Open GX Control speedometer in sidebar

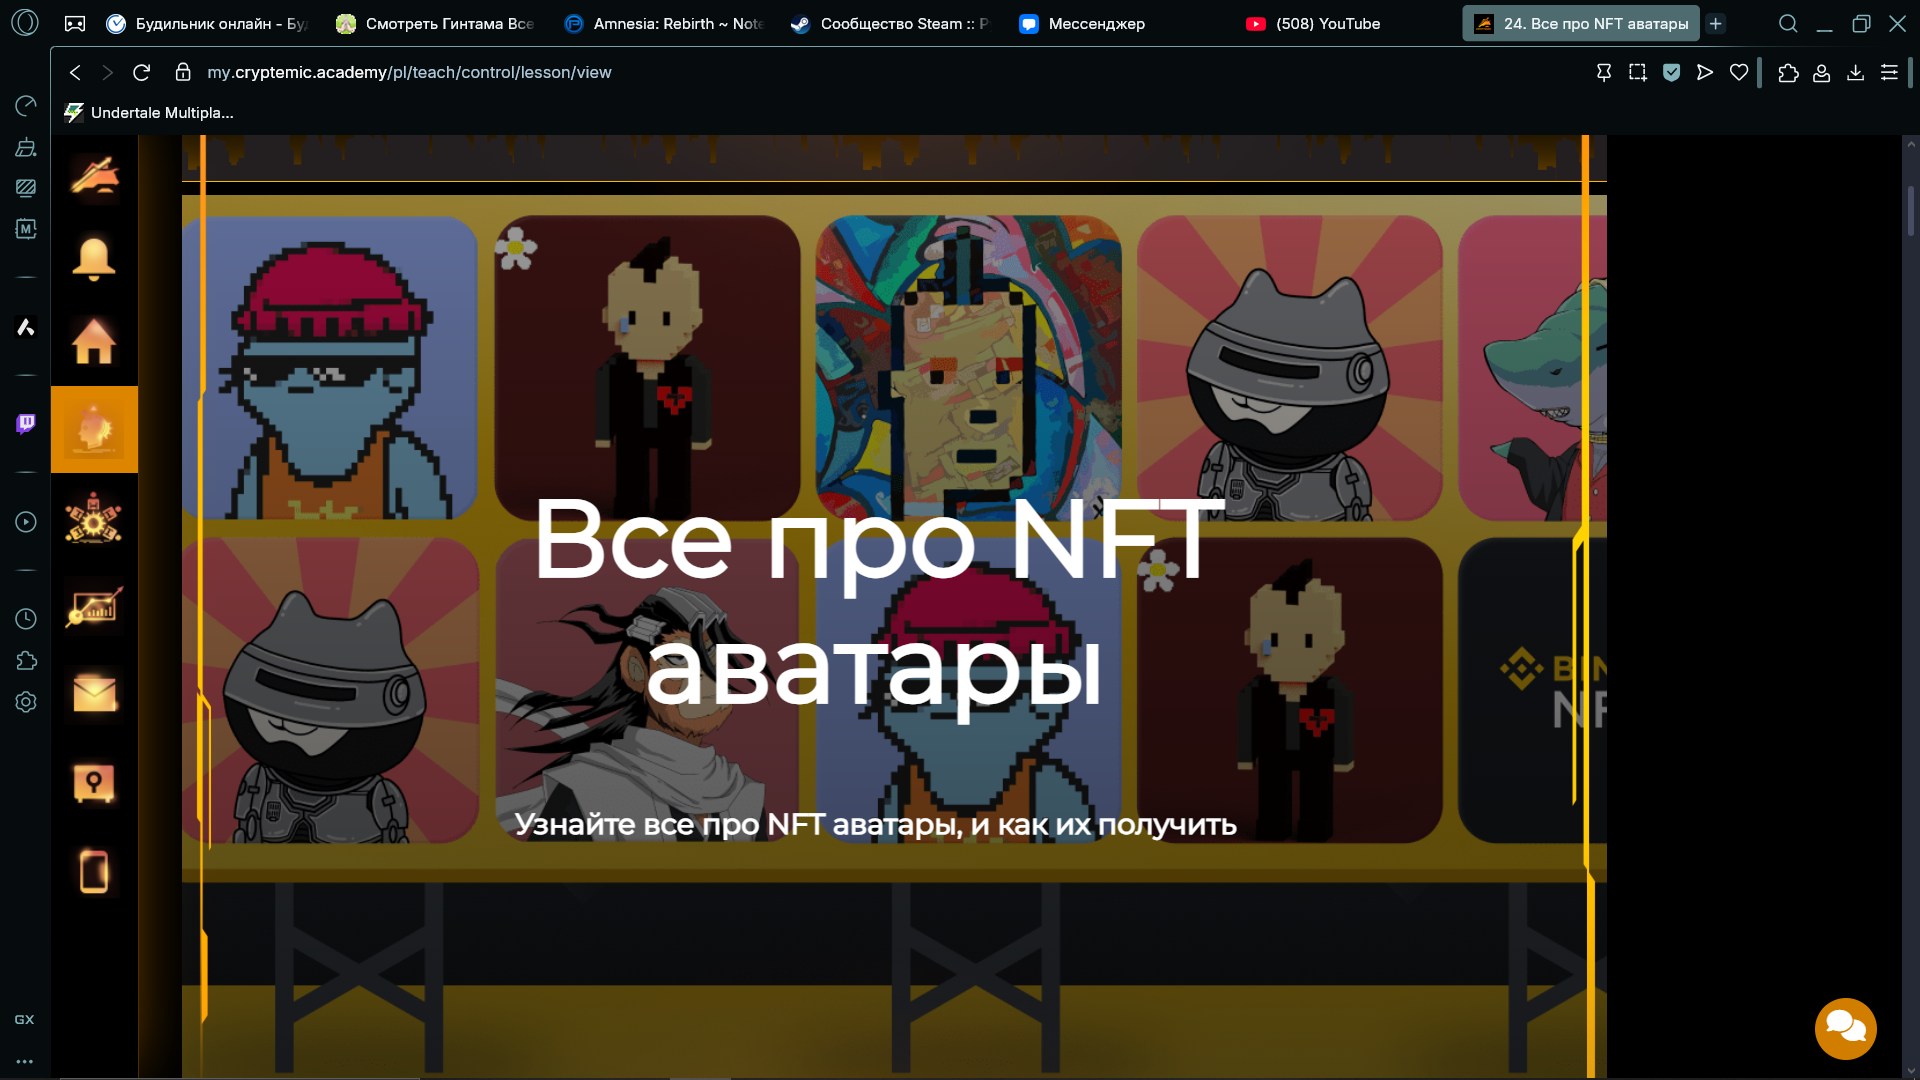pos(26,106)
